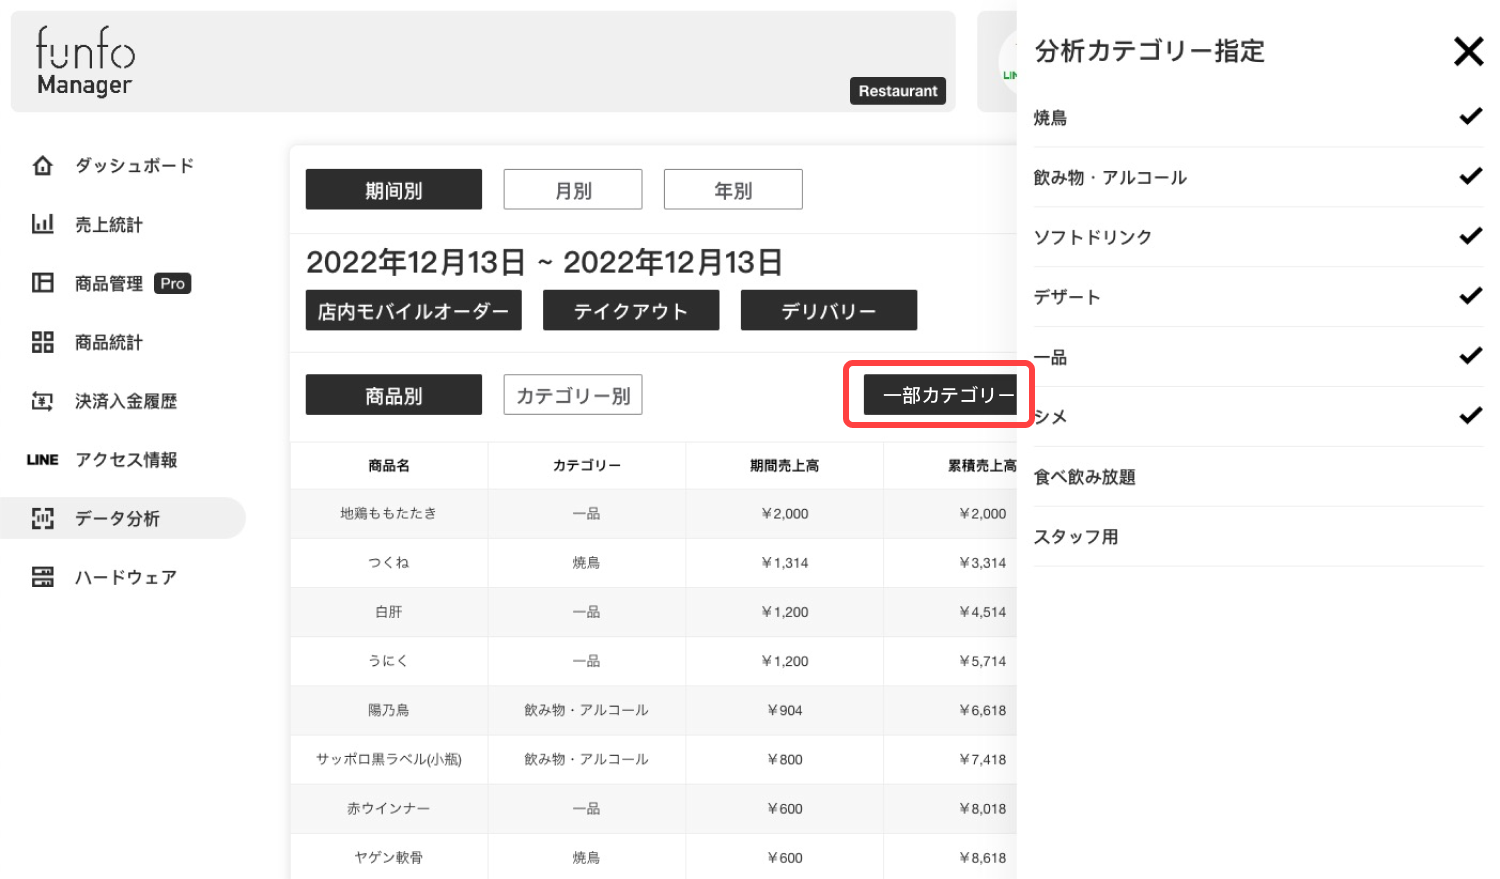Toggle the デリバリー filter button
This screenshot has height=879, width=1500.
829,311
